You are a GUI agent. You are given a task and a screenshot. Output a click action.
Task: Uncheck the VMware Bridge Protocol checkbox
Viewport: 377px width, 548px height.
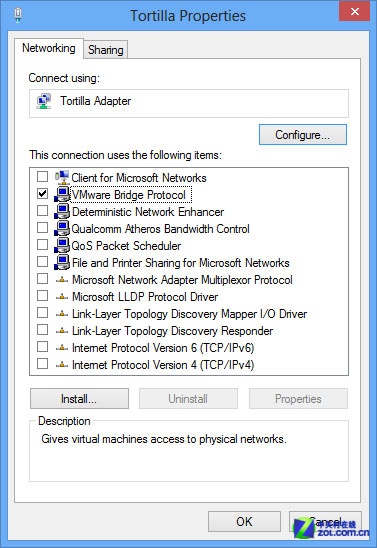[42, 193]
